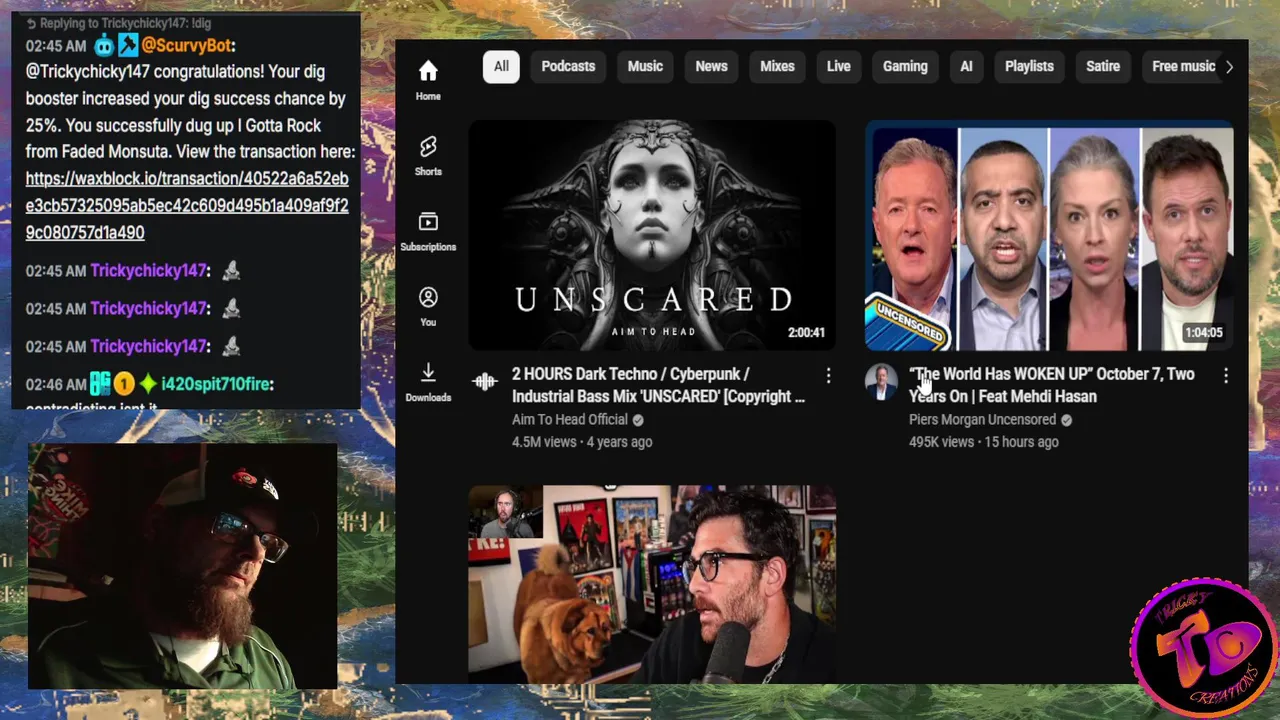Viewport: 1280px width, 720px height.
Task: Select the Podcasts filter chip
Action: [568, 66]
